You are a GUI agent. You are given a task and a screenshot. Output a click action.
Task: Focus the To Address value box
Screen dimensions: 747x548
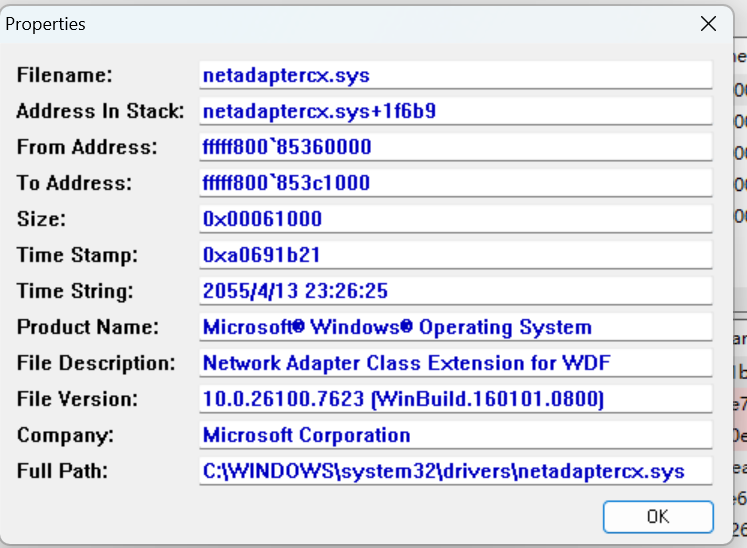point(455,183)
